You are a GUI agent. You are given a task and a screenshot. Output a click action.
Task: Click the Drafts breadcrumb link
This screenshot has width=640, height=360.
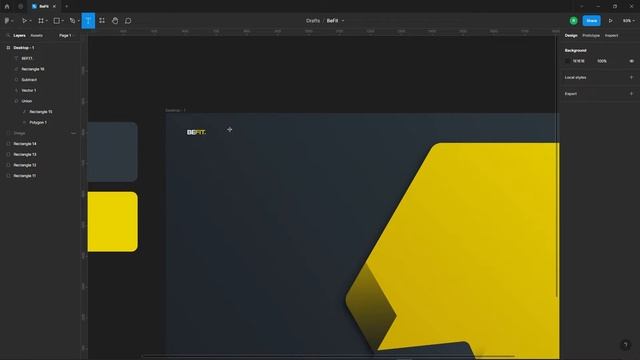point(313,20)
